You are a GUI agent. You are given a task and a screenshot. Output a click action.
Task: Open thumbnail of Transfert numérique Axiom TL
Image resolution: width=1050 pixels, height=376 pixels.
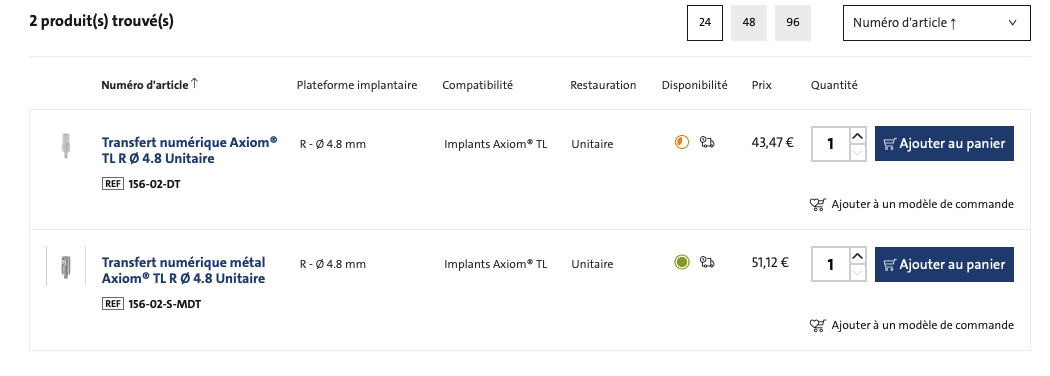pos(65,145)
